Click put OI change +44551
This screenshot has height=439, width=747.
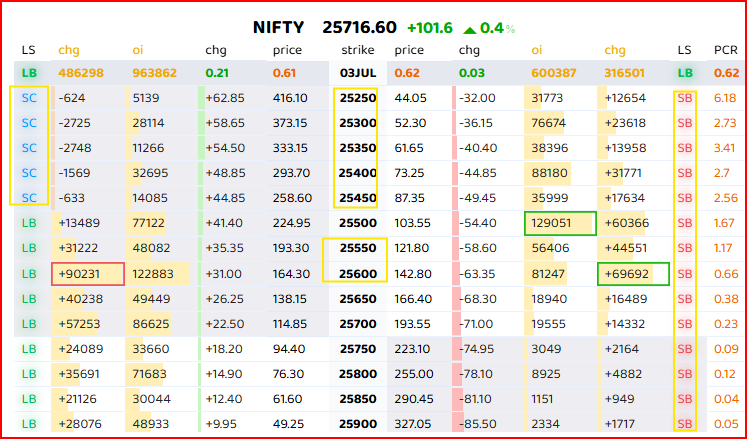click(626, 248)
